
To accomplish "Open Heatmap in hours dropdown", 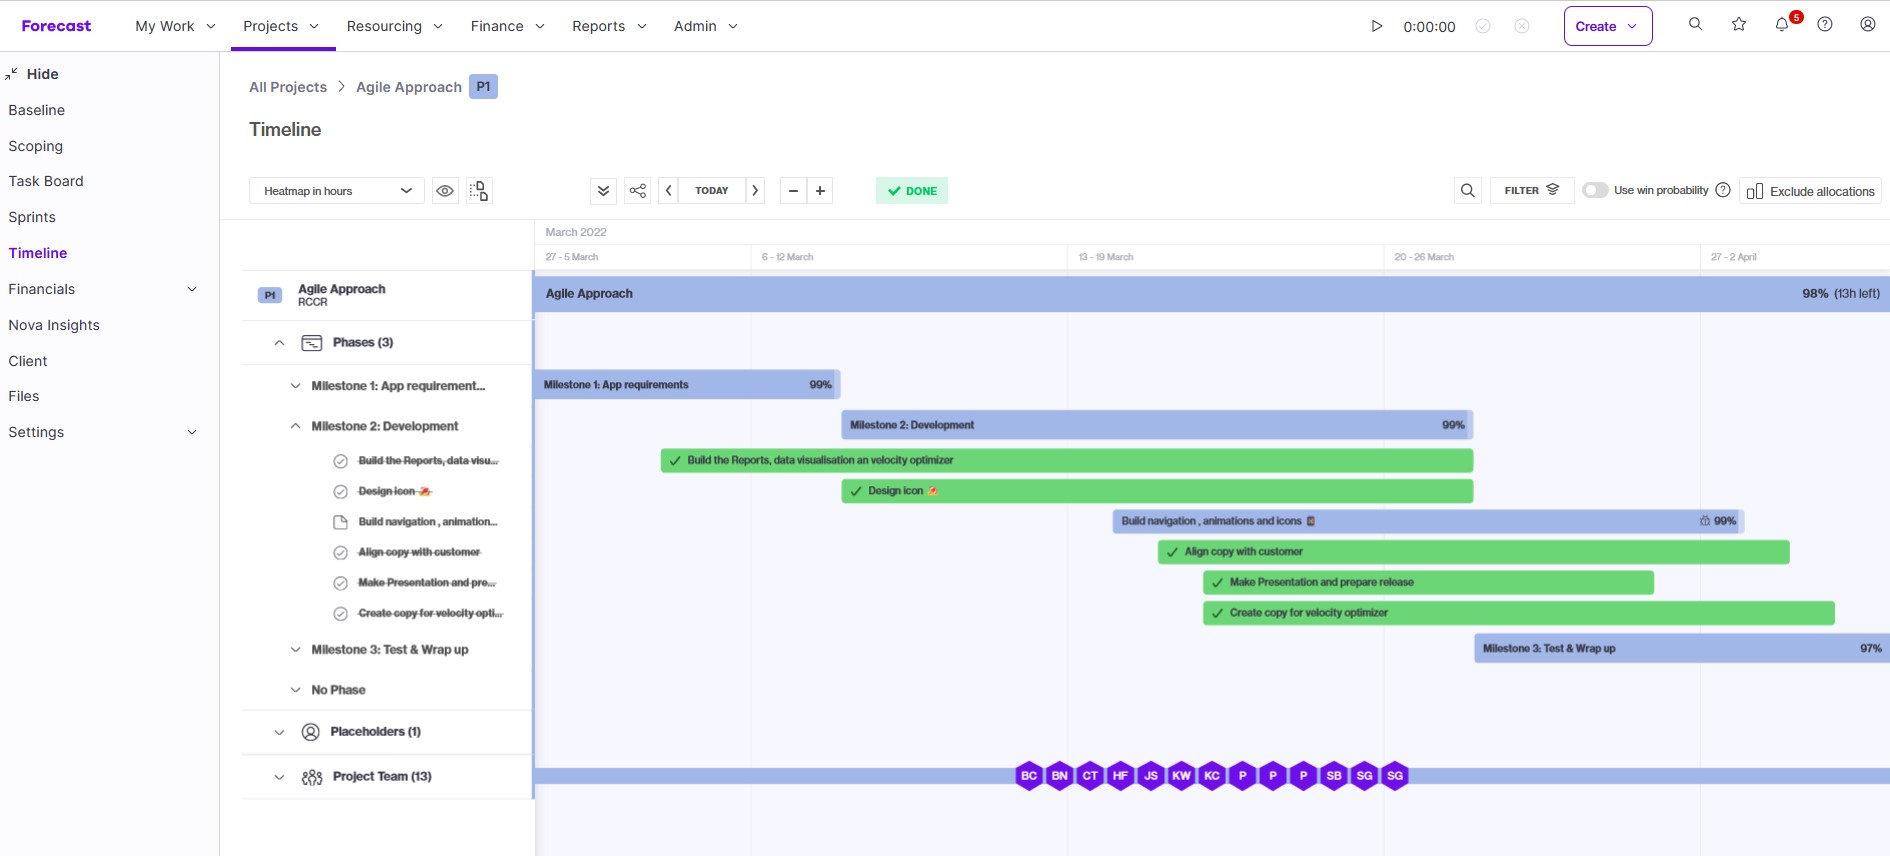I will point(337,191).
